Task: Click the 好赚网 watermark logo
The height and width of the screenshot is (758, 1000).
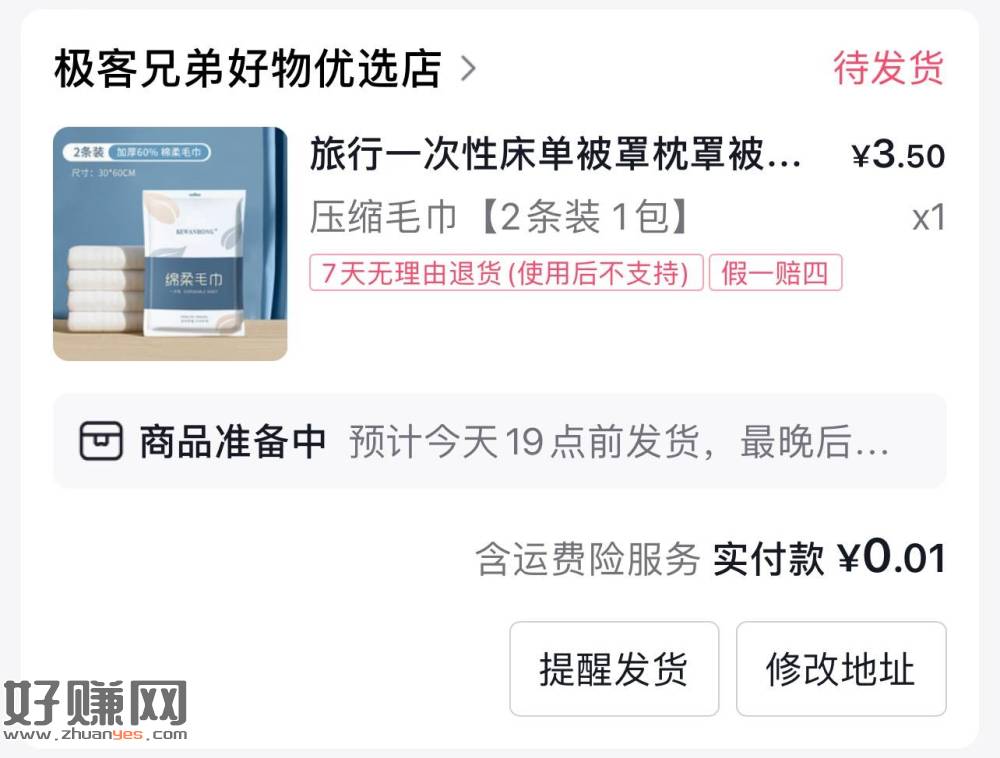Action: point(96,703)
